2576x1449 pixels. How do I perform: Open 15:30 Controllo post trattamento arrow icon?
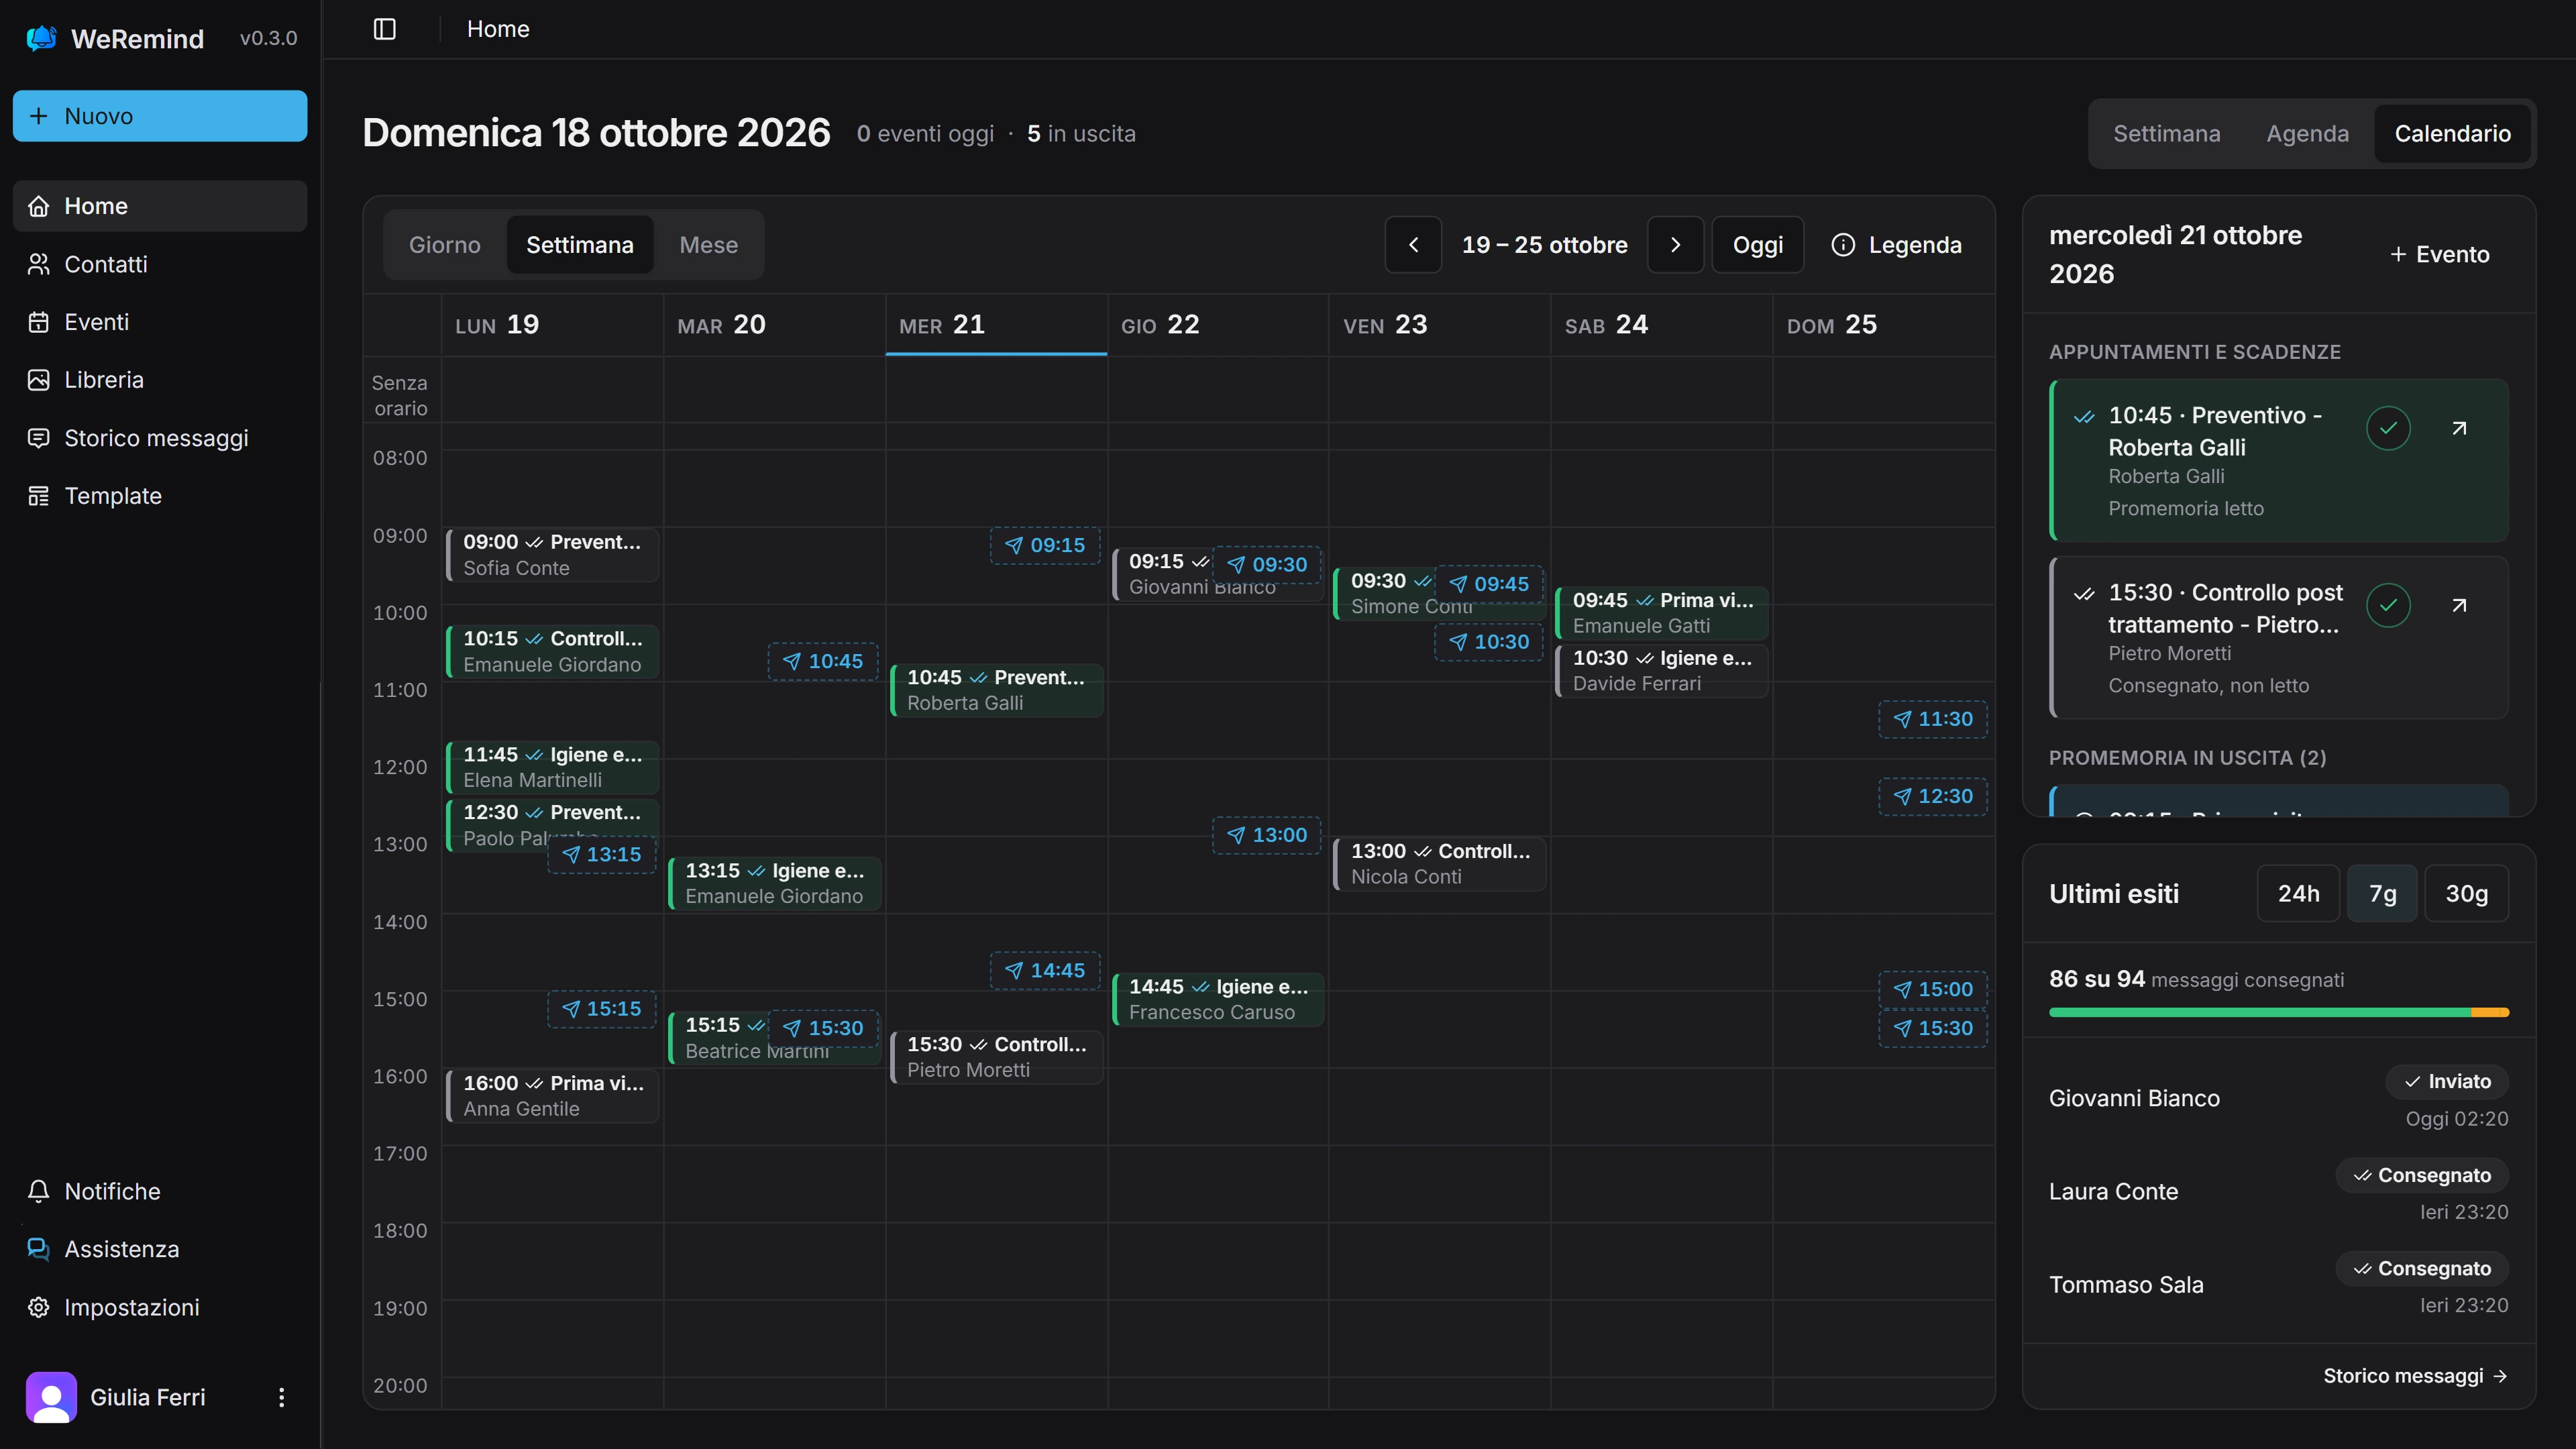[2459, 606]
